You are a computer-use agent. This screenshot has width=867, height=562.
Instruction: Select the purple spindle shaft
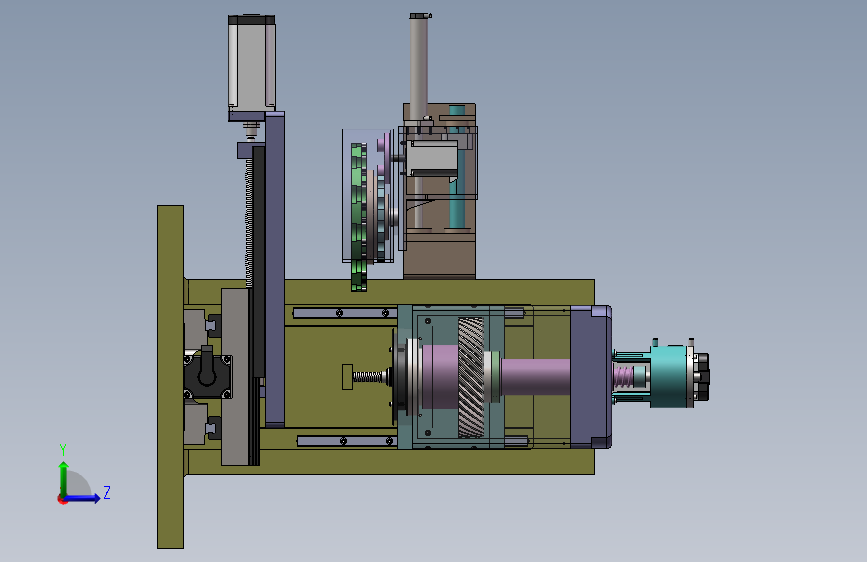click(x=534, y=377)
